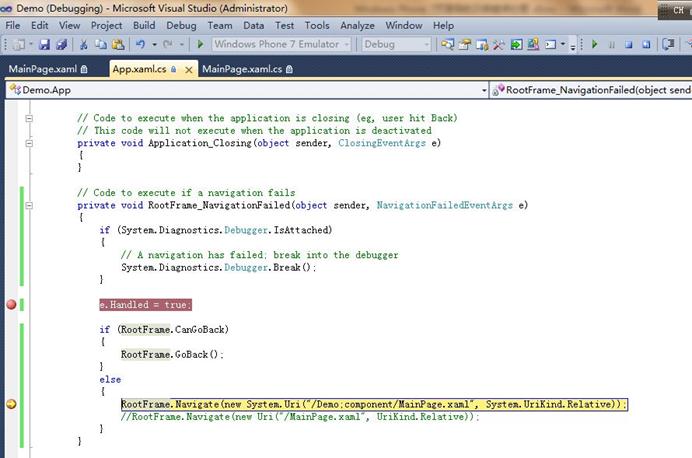Click the Save All toolbar icon
692x458 pixels.
(60, 44)
